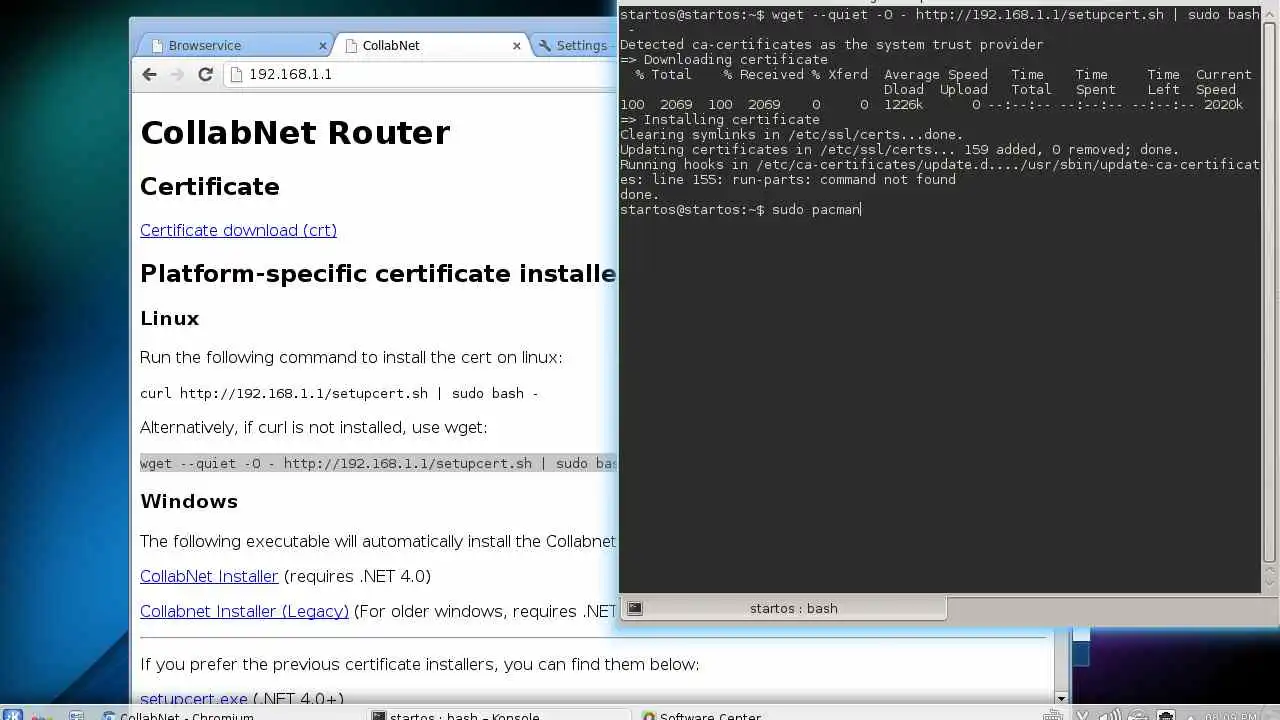Click the highlighted wget command text
Viewport: 1280px width, 720px height.
pyautogui.click(x=378, y=463)
